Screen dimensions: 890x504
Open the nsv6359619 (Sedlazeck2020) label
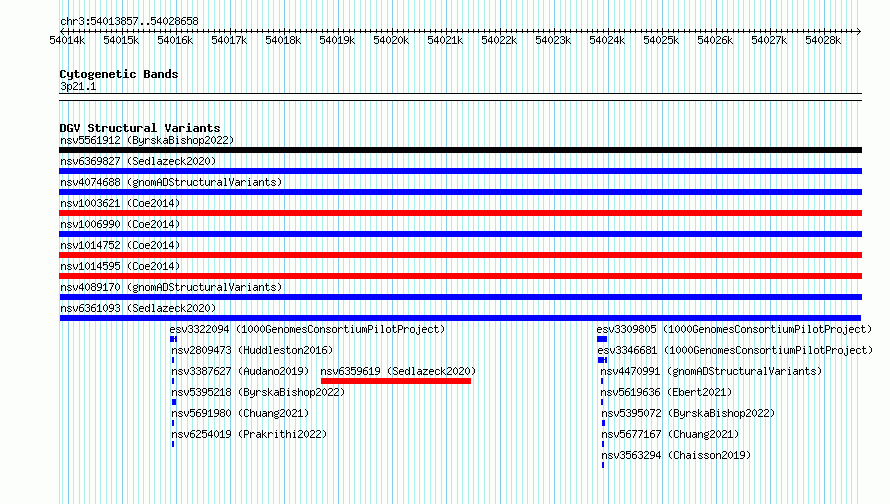click(x=398, y=371)
